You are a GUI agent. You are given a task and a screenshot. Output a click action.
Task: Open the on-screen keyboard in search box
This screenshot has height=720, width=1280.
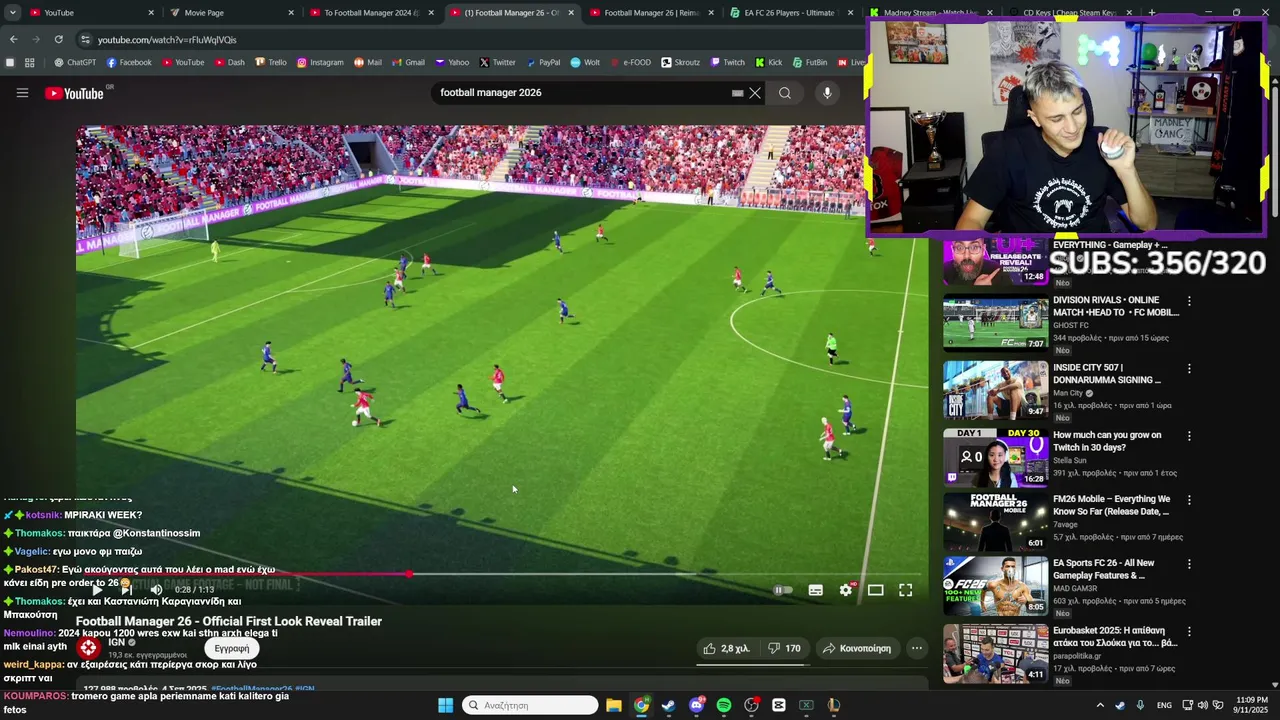tap(737, 93)
